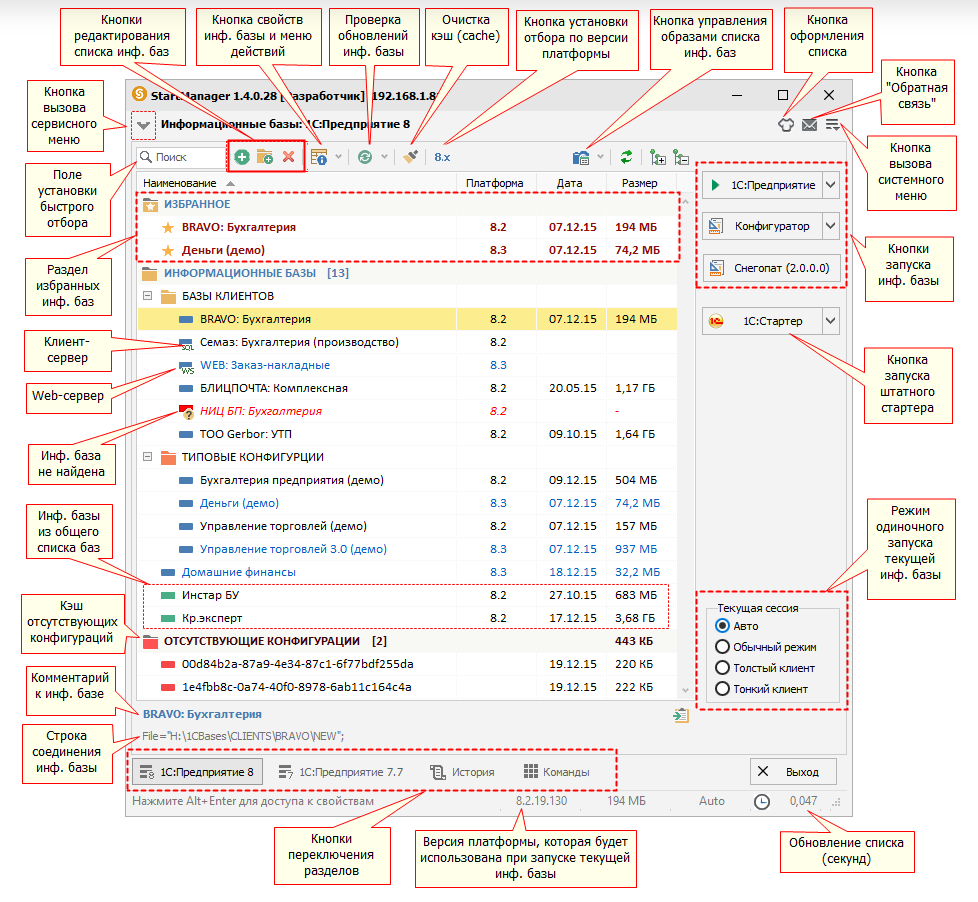This screenshot has width=978, height=902.
Task: Click the add folder icon in the toolbar
Action: [x=265, y=157]
